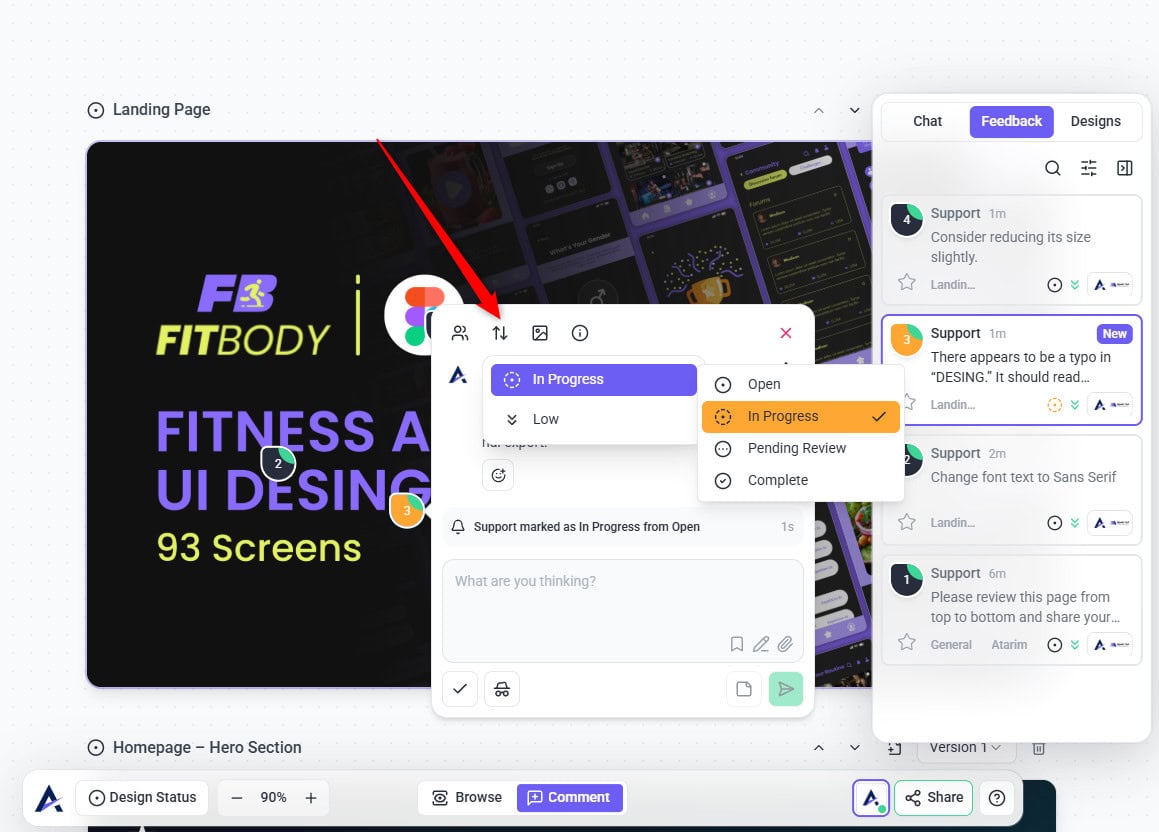Image resolution: width=1159 pixels, height=832 pixels.
Task: Click the Share button
Action: (x=933, y=798)
